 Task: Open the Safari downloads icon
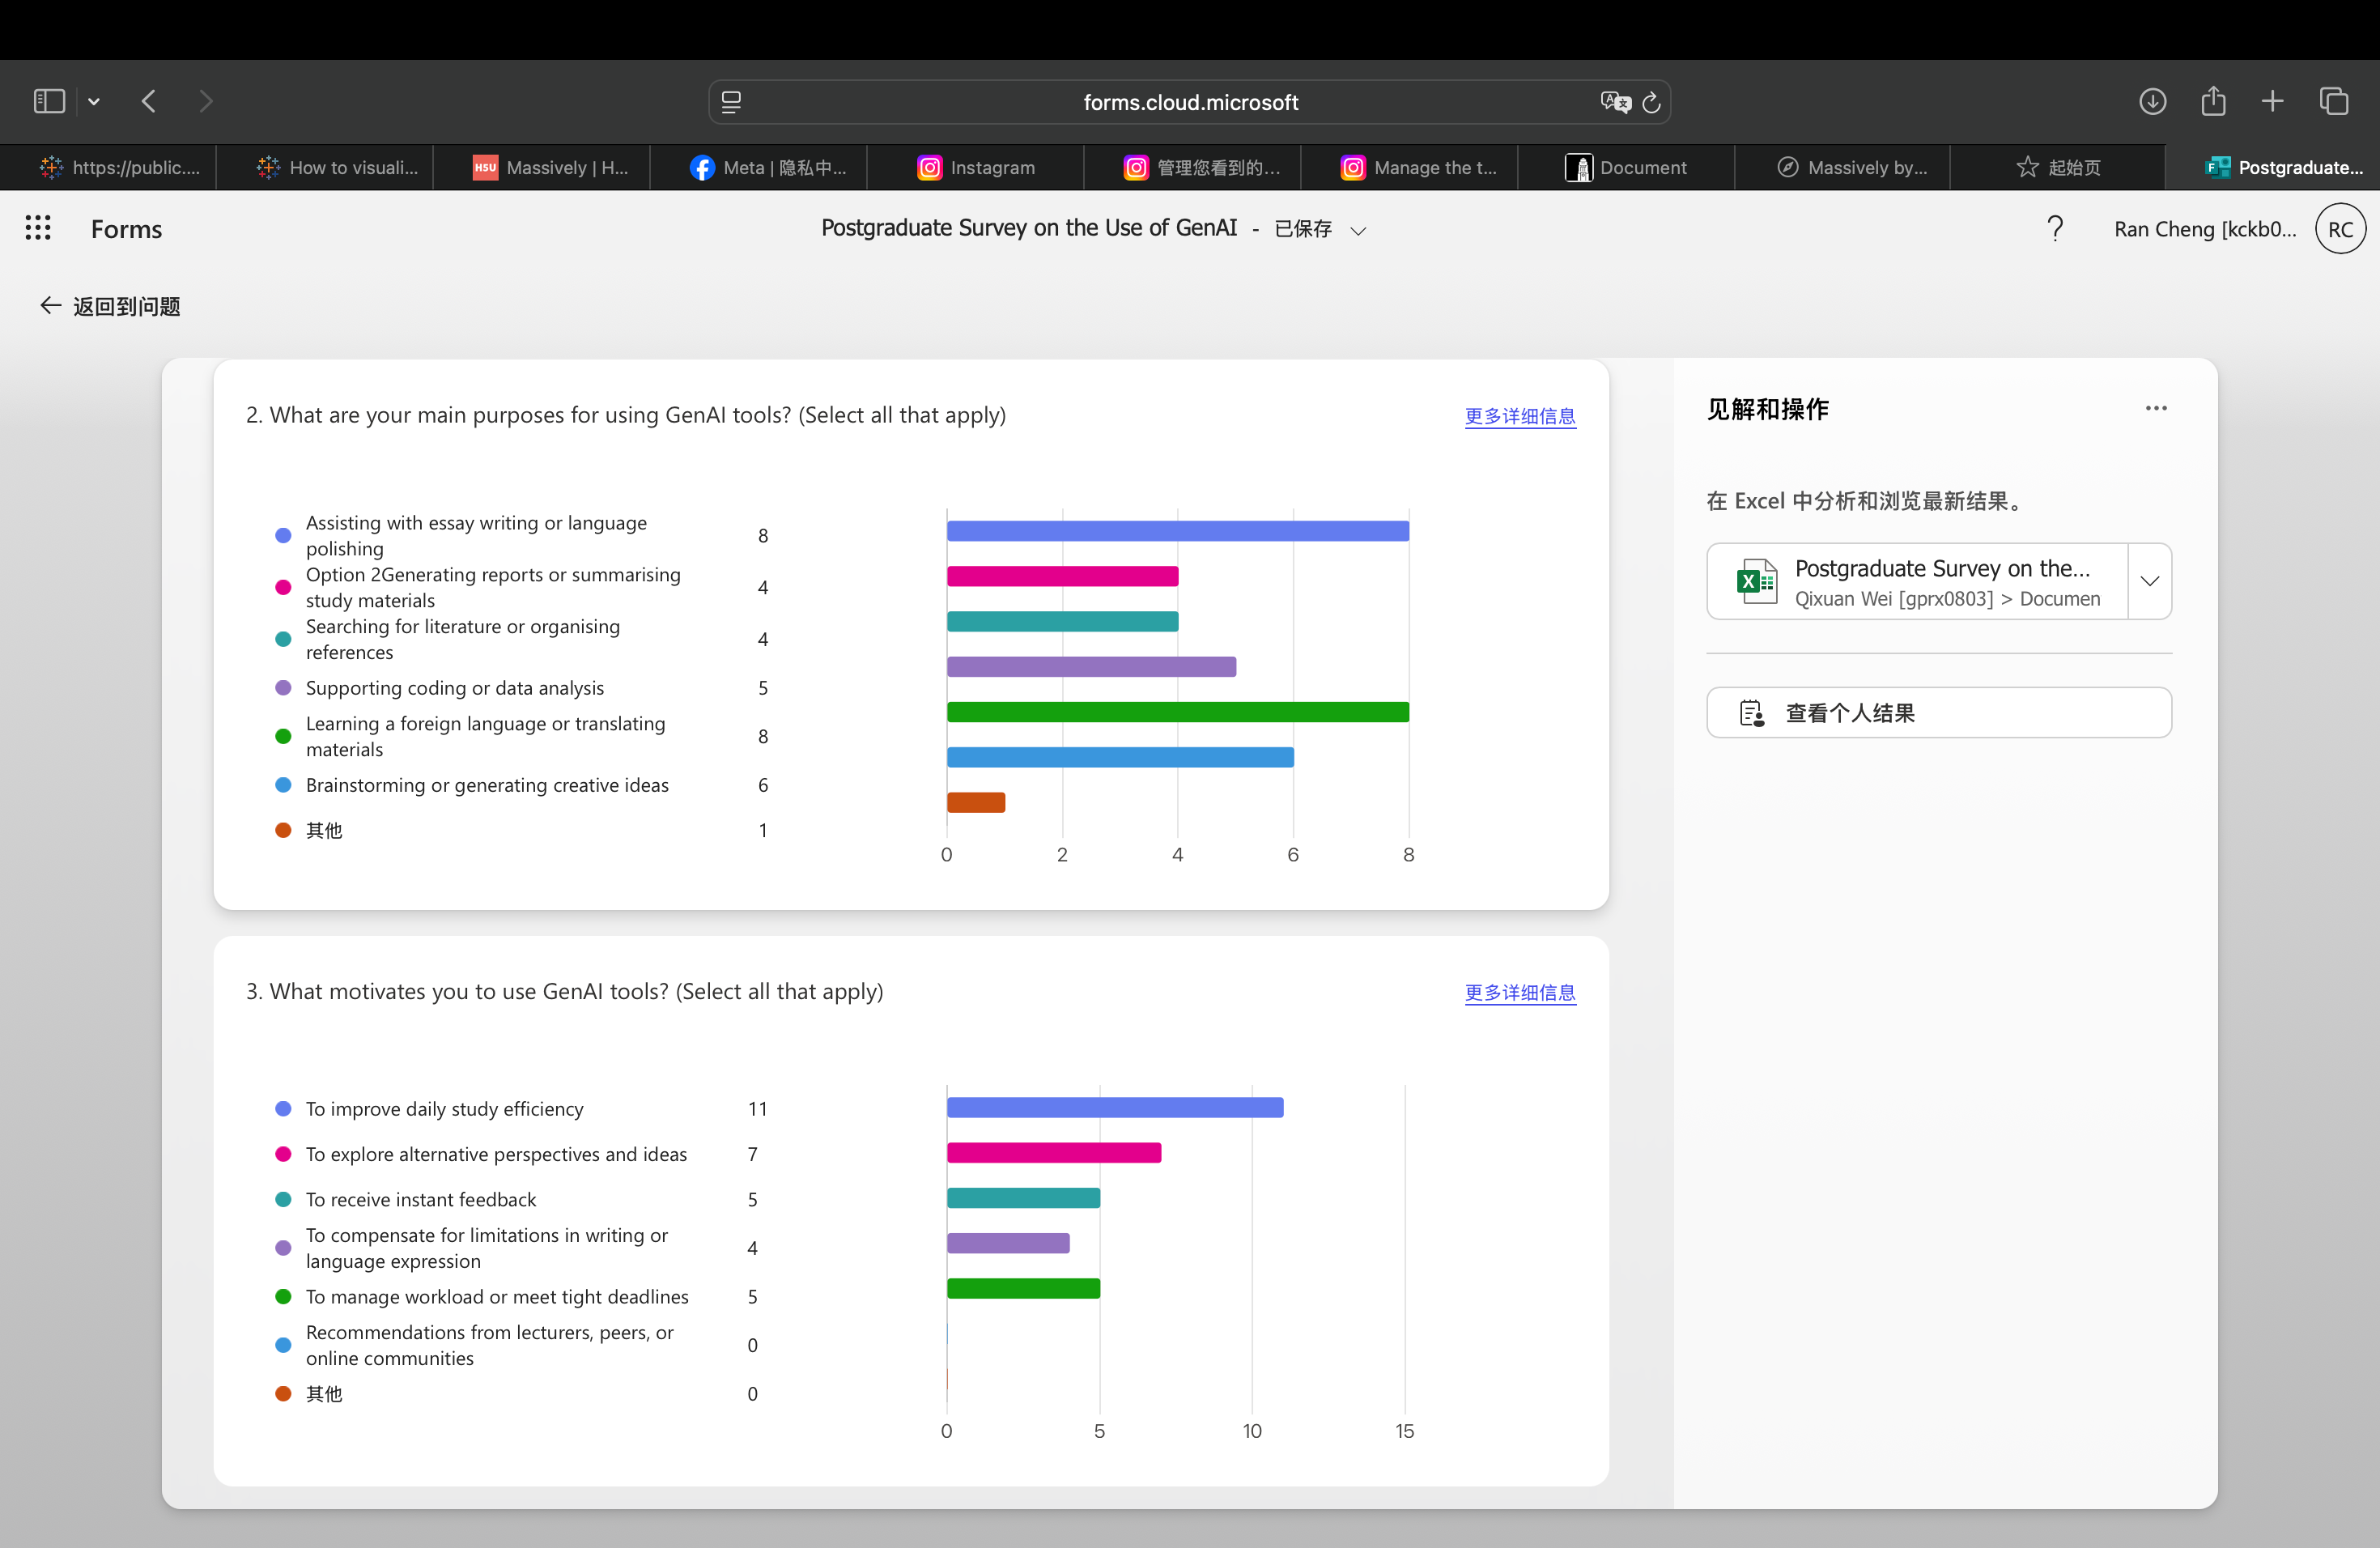coord(2152,101)
